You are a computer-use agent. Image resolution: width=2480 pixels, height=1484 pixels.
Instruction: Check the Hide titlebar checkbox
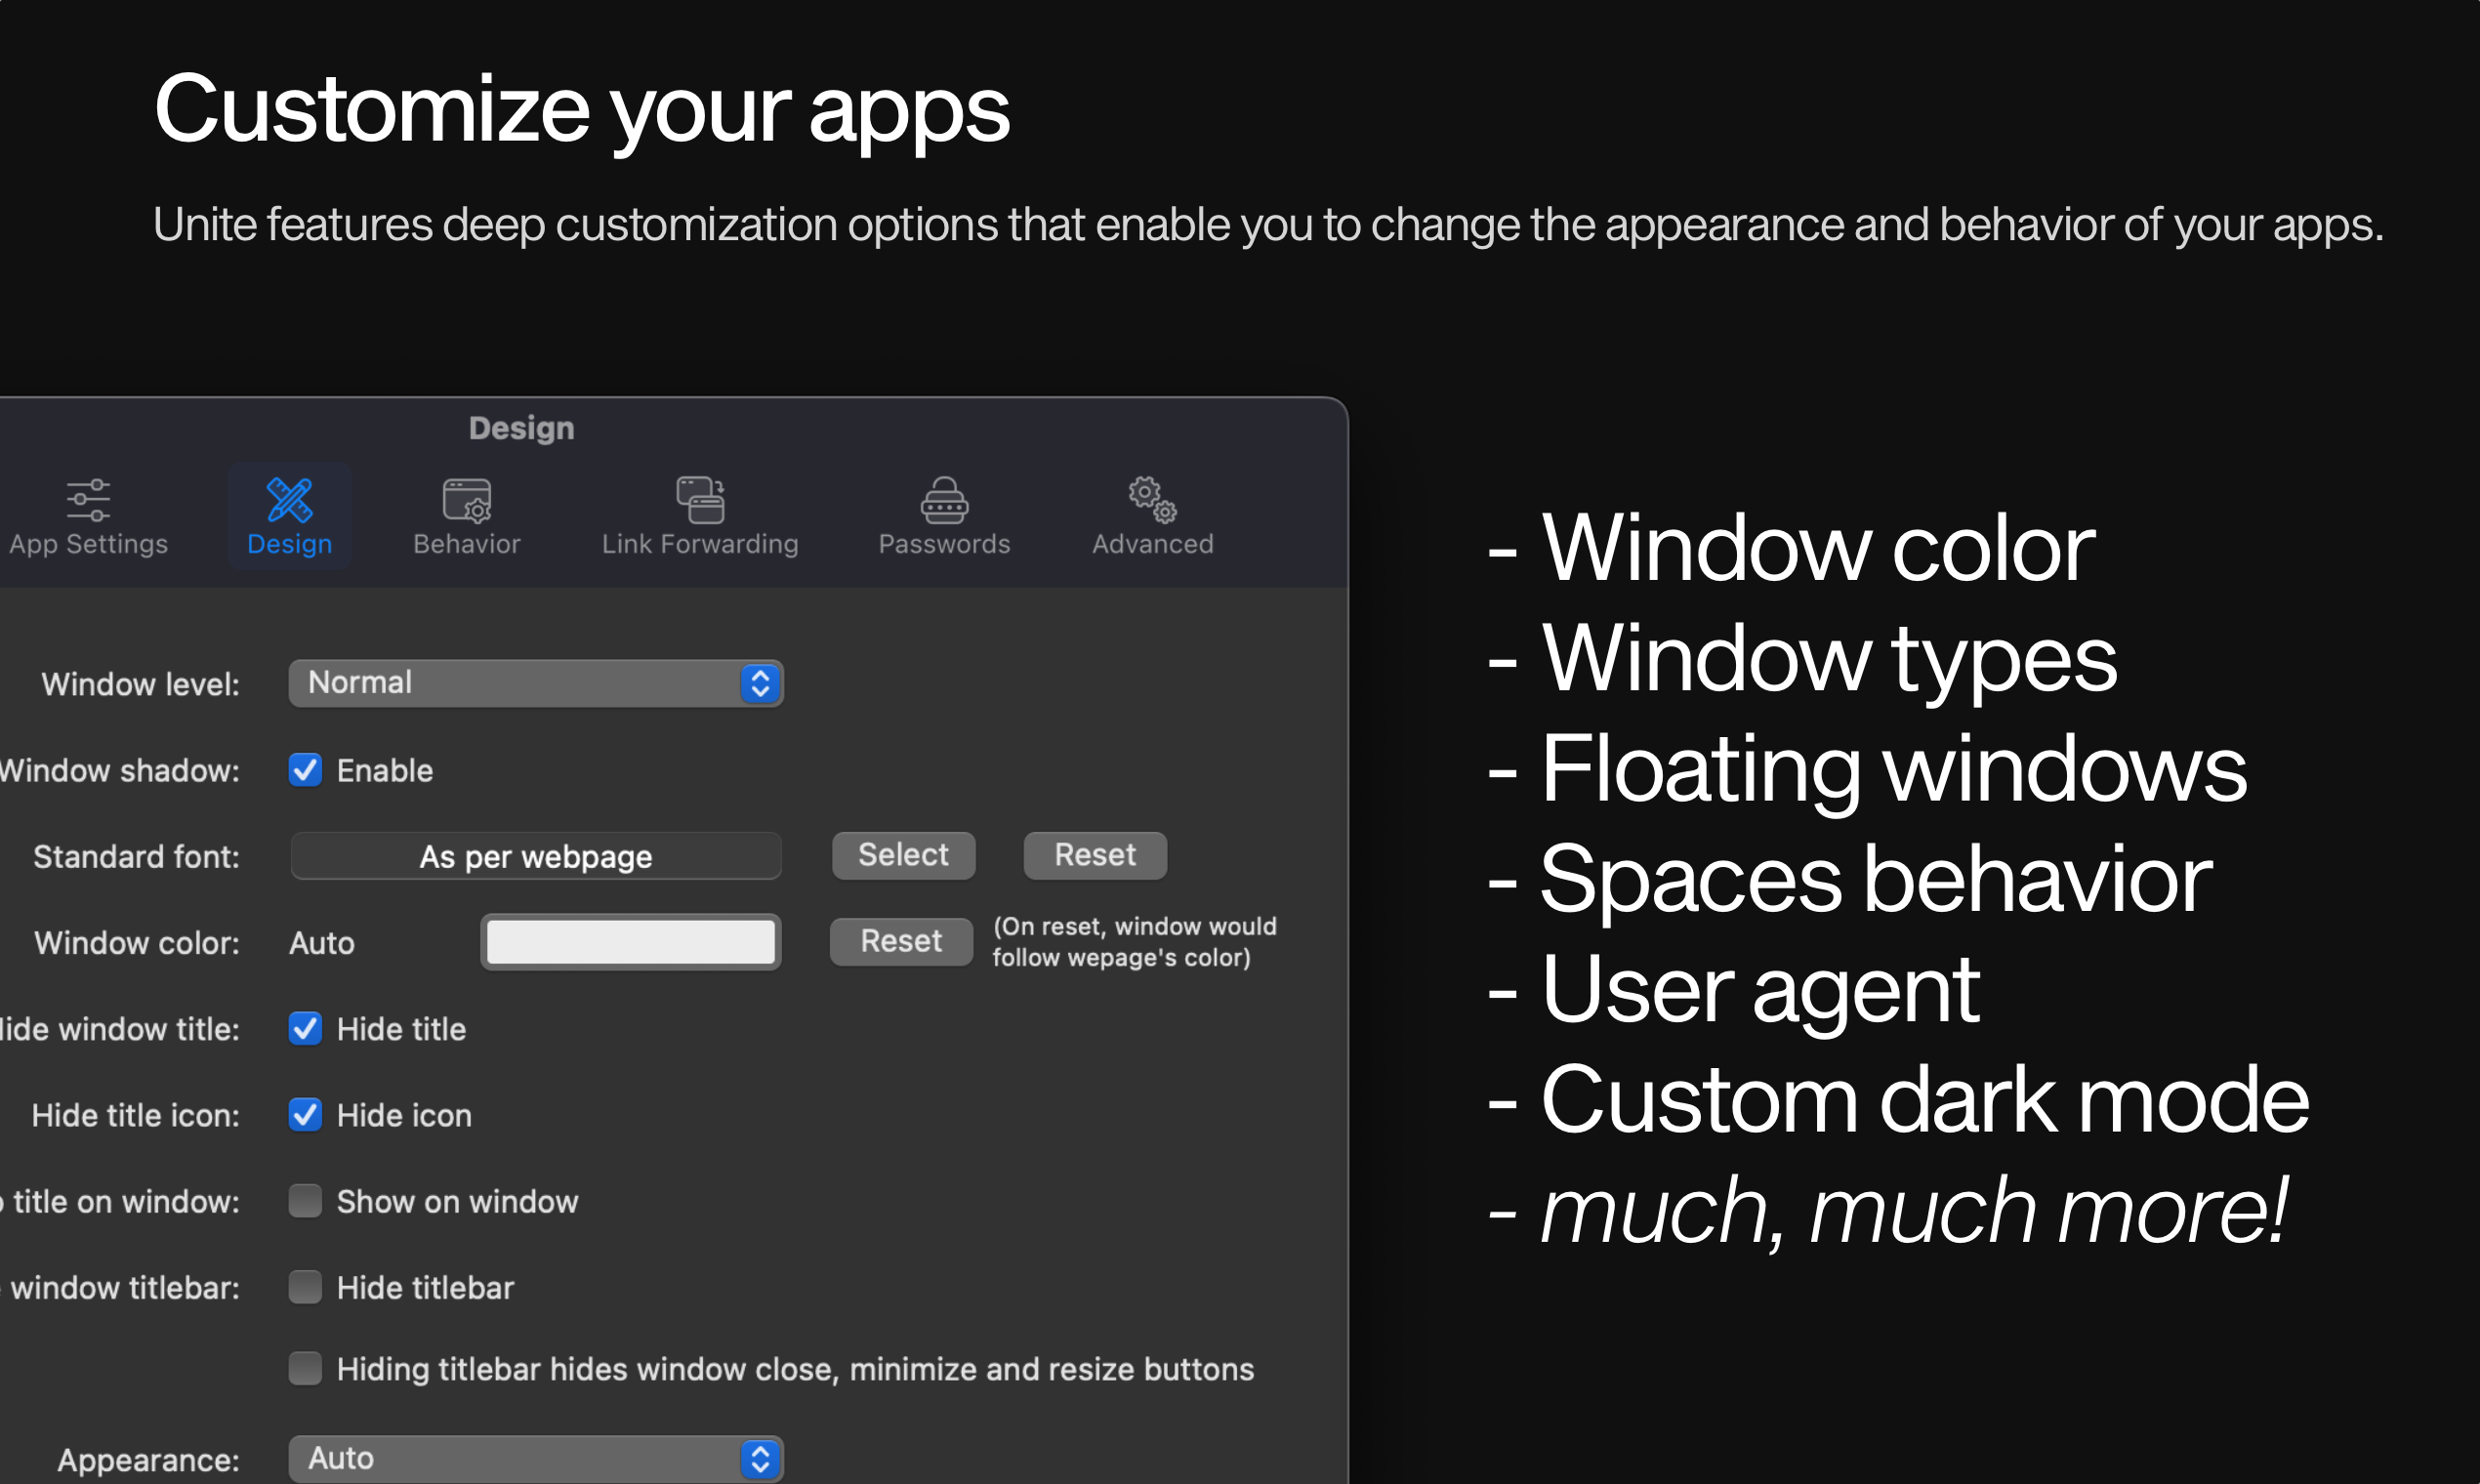tap(305, 1287)
